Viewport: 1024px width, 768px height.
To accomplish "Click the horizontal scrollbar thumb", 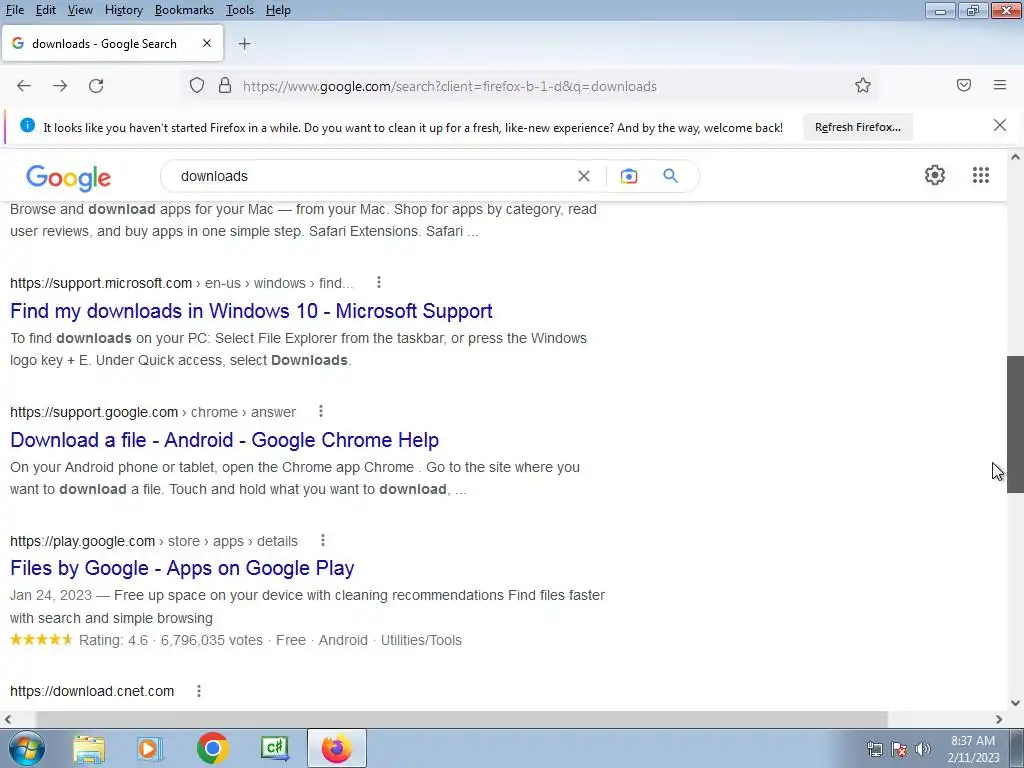I will pyautogui.click(x=462, y=719).
